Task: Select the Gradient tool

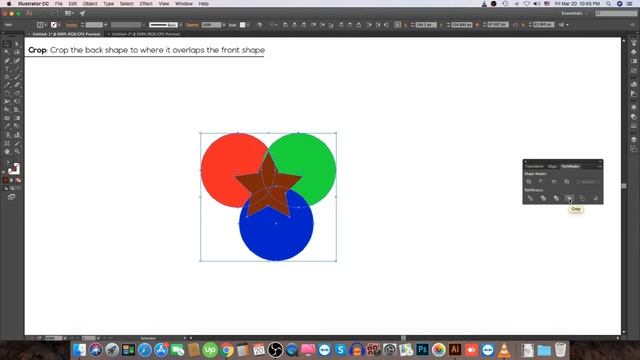Action: (17, 118)
